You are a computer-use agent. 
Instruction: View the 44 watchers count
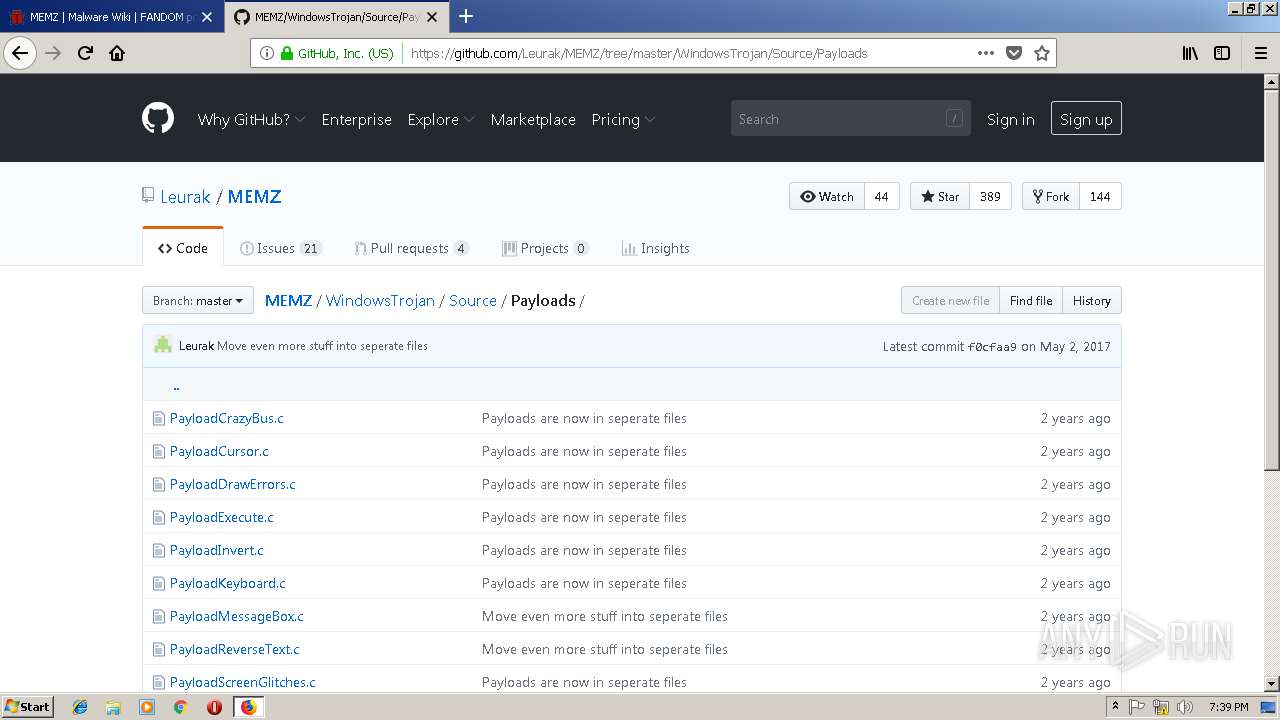click(x=881, y=196)
